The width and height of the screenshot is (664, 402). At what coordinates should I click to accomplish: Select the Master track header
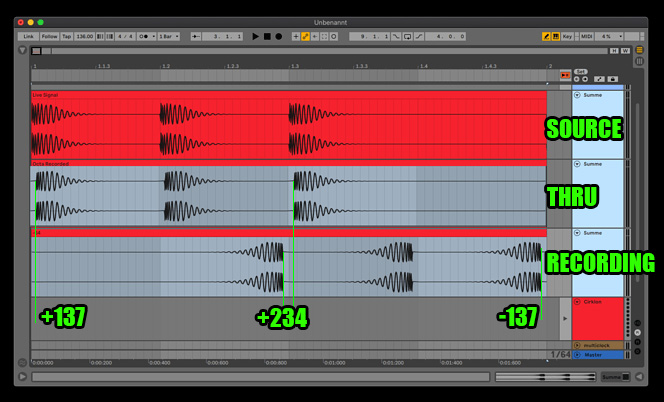594,354
